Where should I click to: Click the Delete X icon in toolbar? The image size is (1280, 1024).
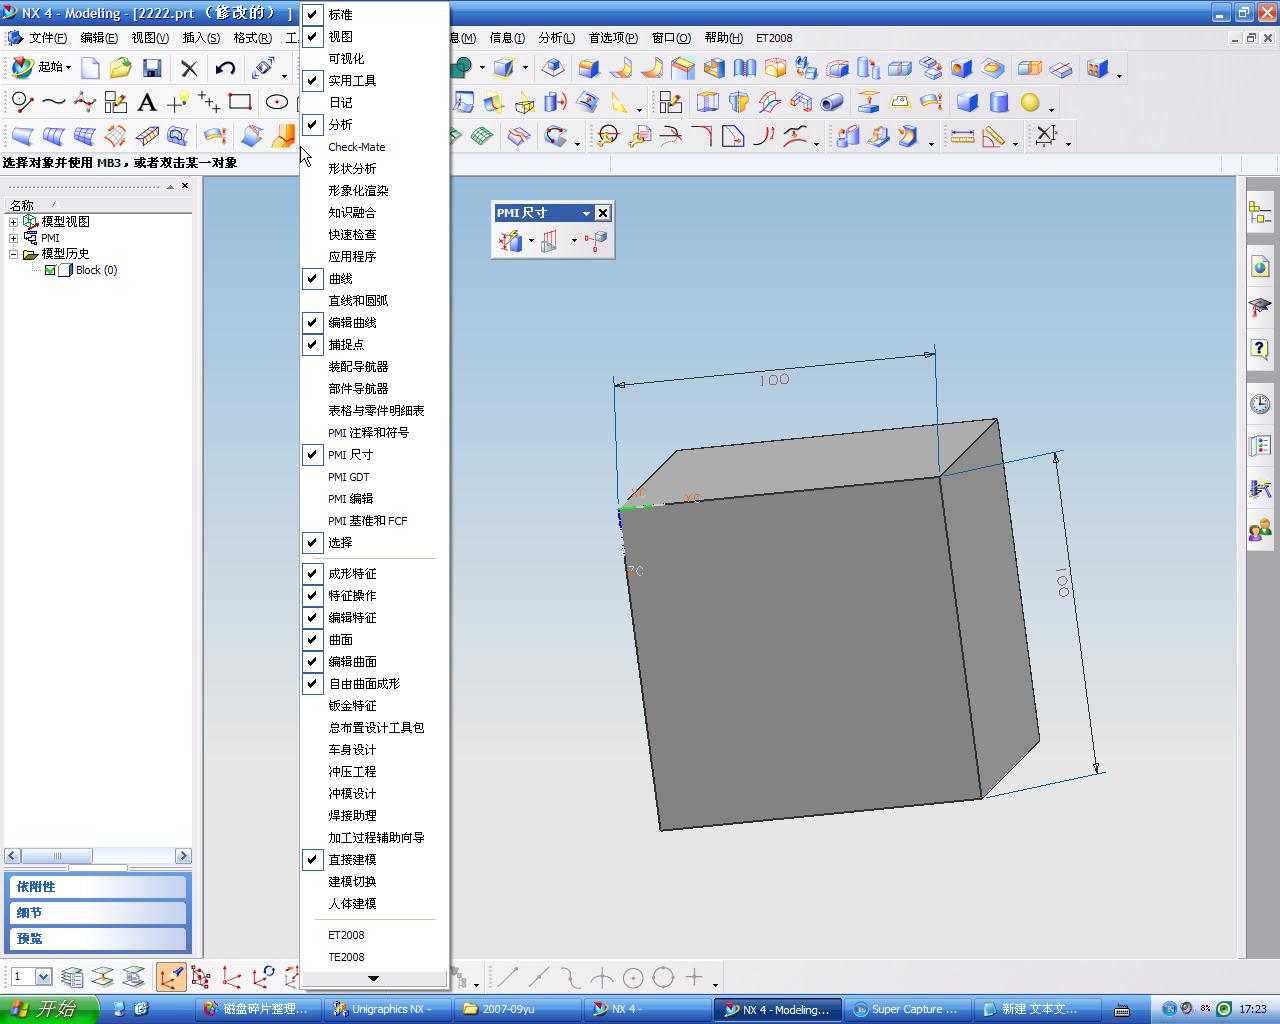tap(189, 68)
